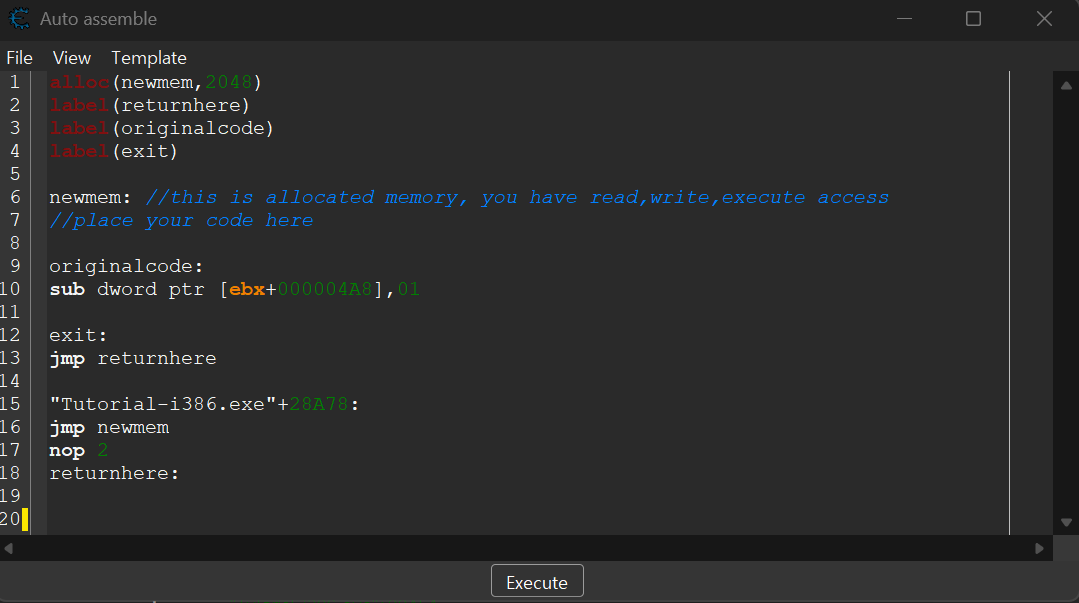1079x603 pixels.
Task: Minimize the Auto assemble window
Action: pos(904,19)
